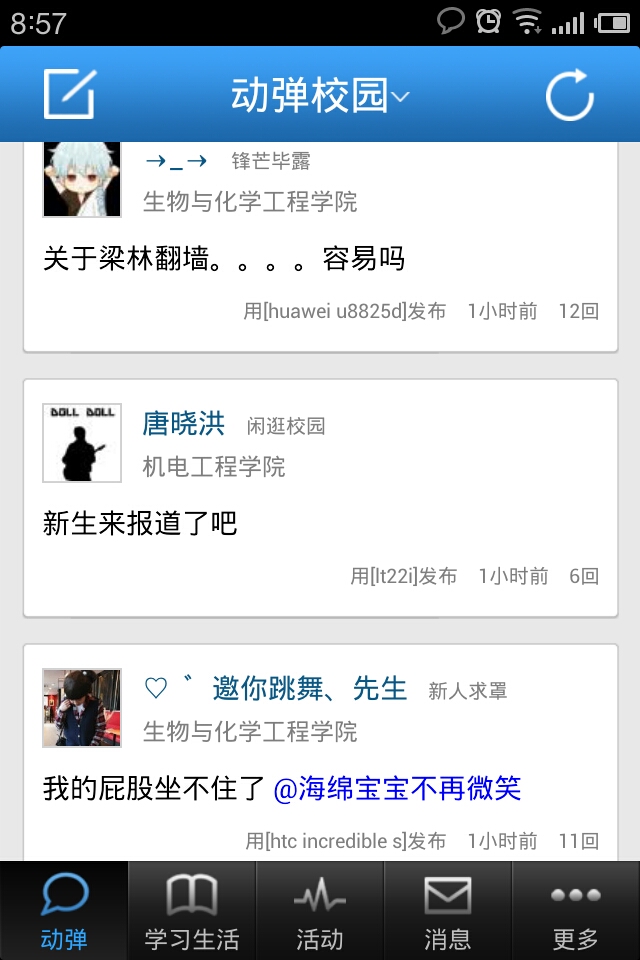Open username →_→ in top post
The height and width of the screenshot is (960, 640).
point(176,161)
